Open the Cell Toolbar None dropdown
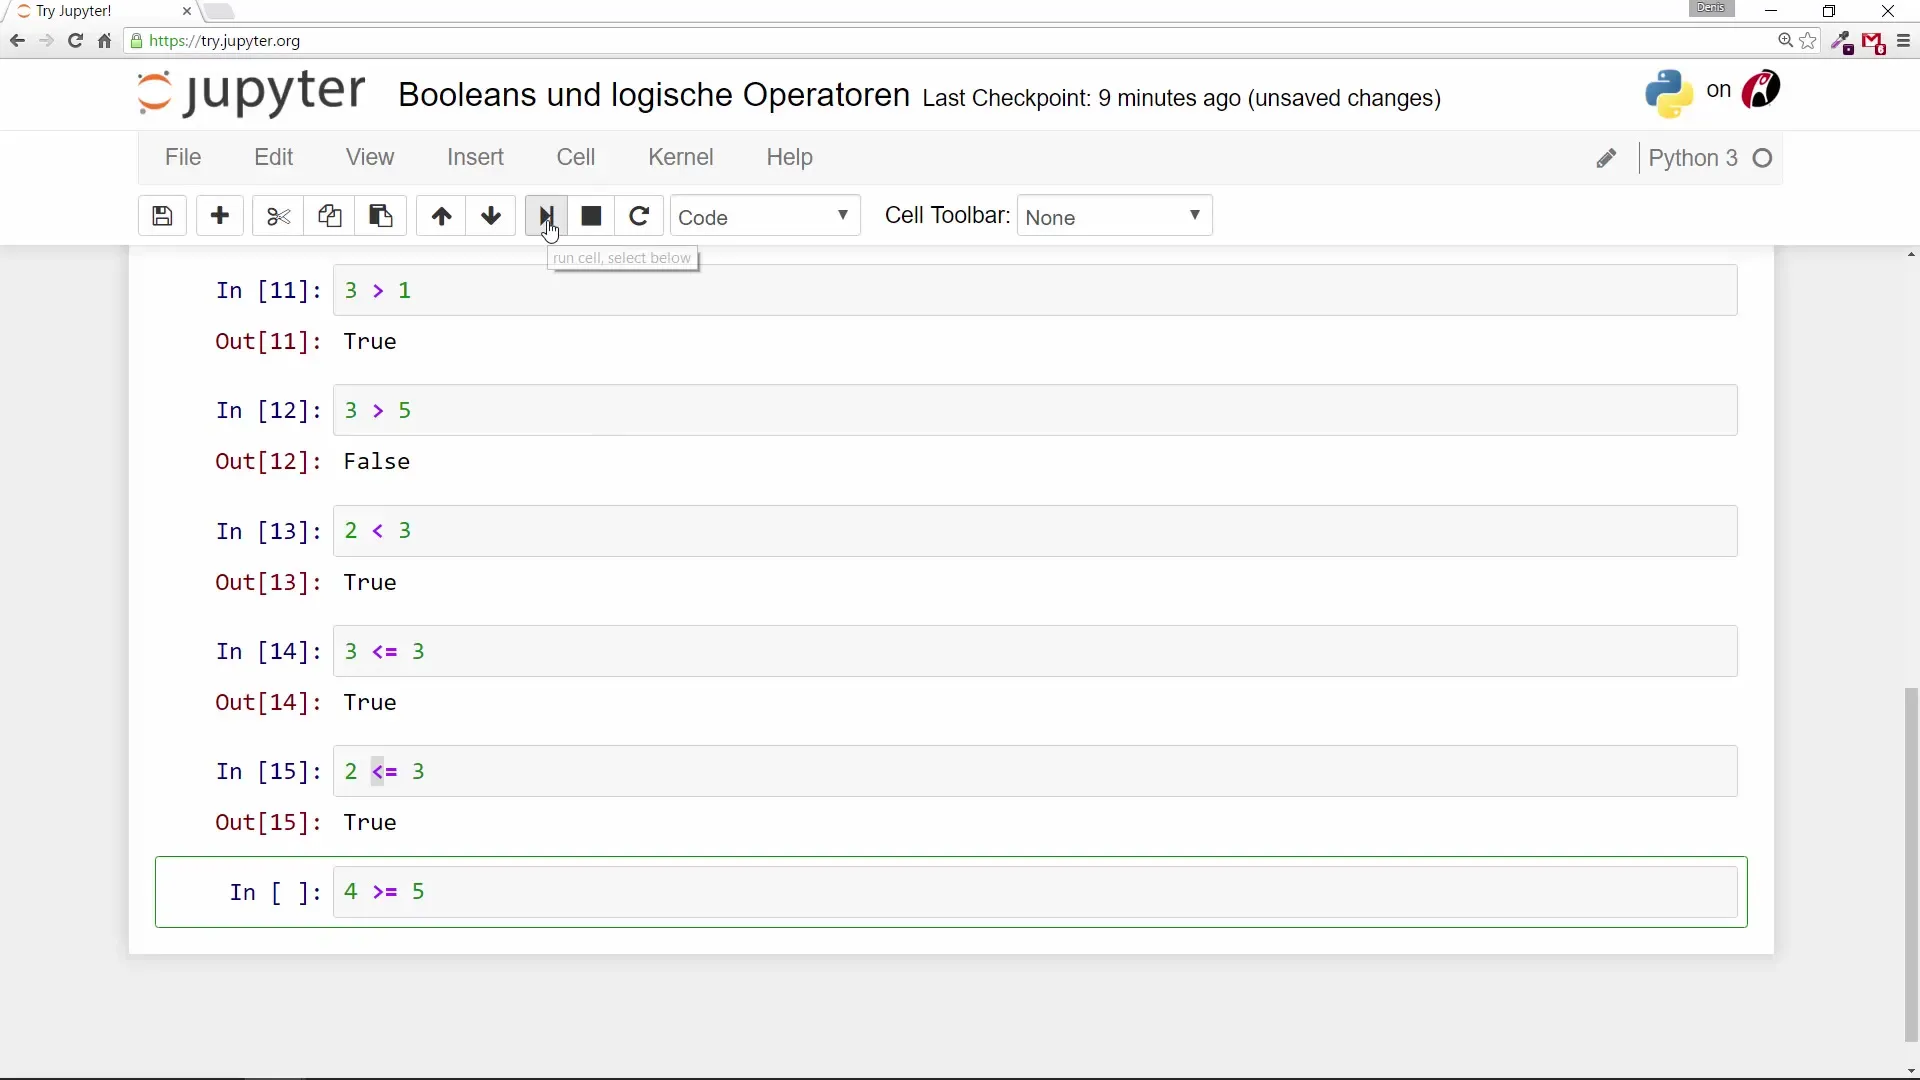This screenshot has height=1080, width=1920. coord(1114,217)
